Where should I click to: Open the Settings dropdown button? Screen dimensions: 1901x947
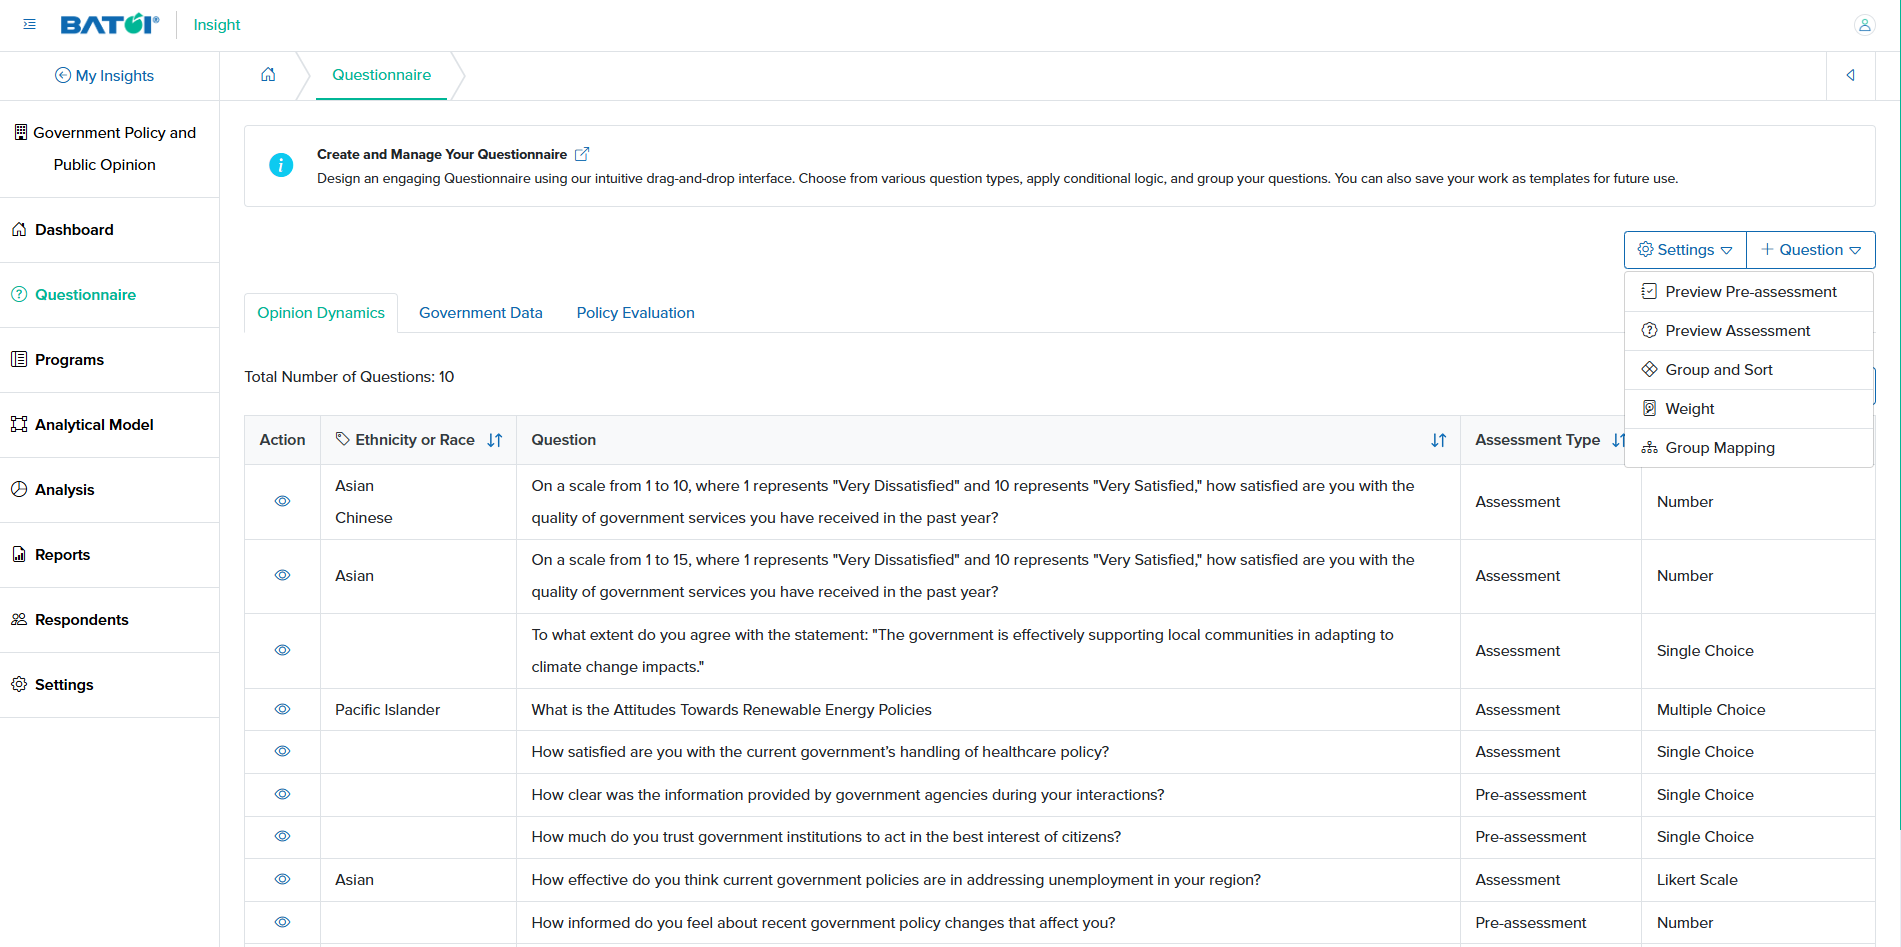coord(1685,250)
